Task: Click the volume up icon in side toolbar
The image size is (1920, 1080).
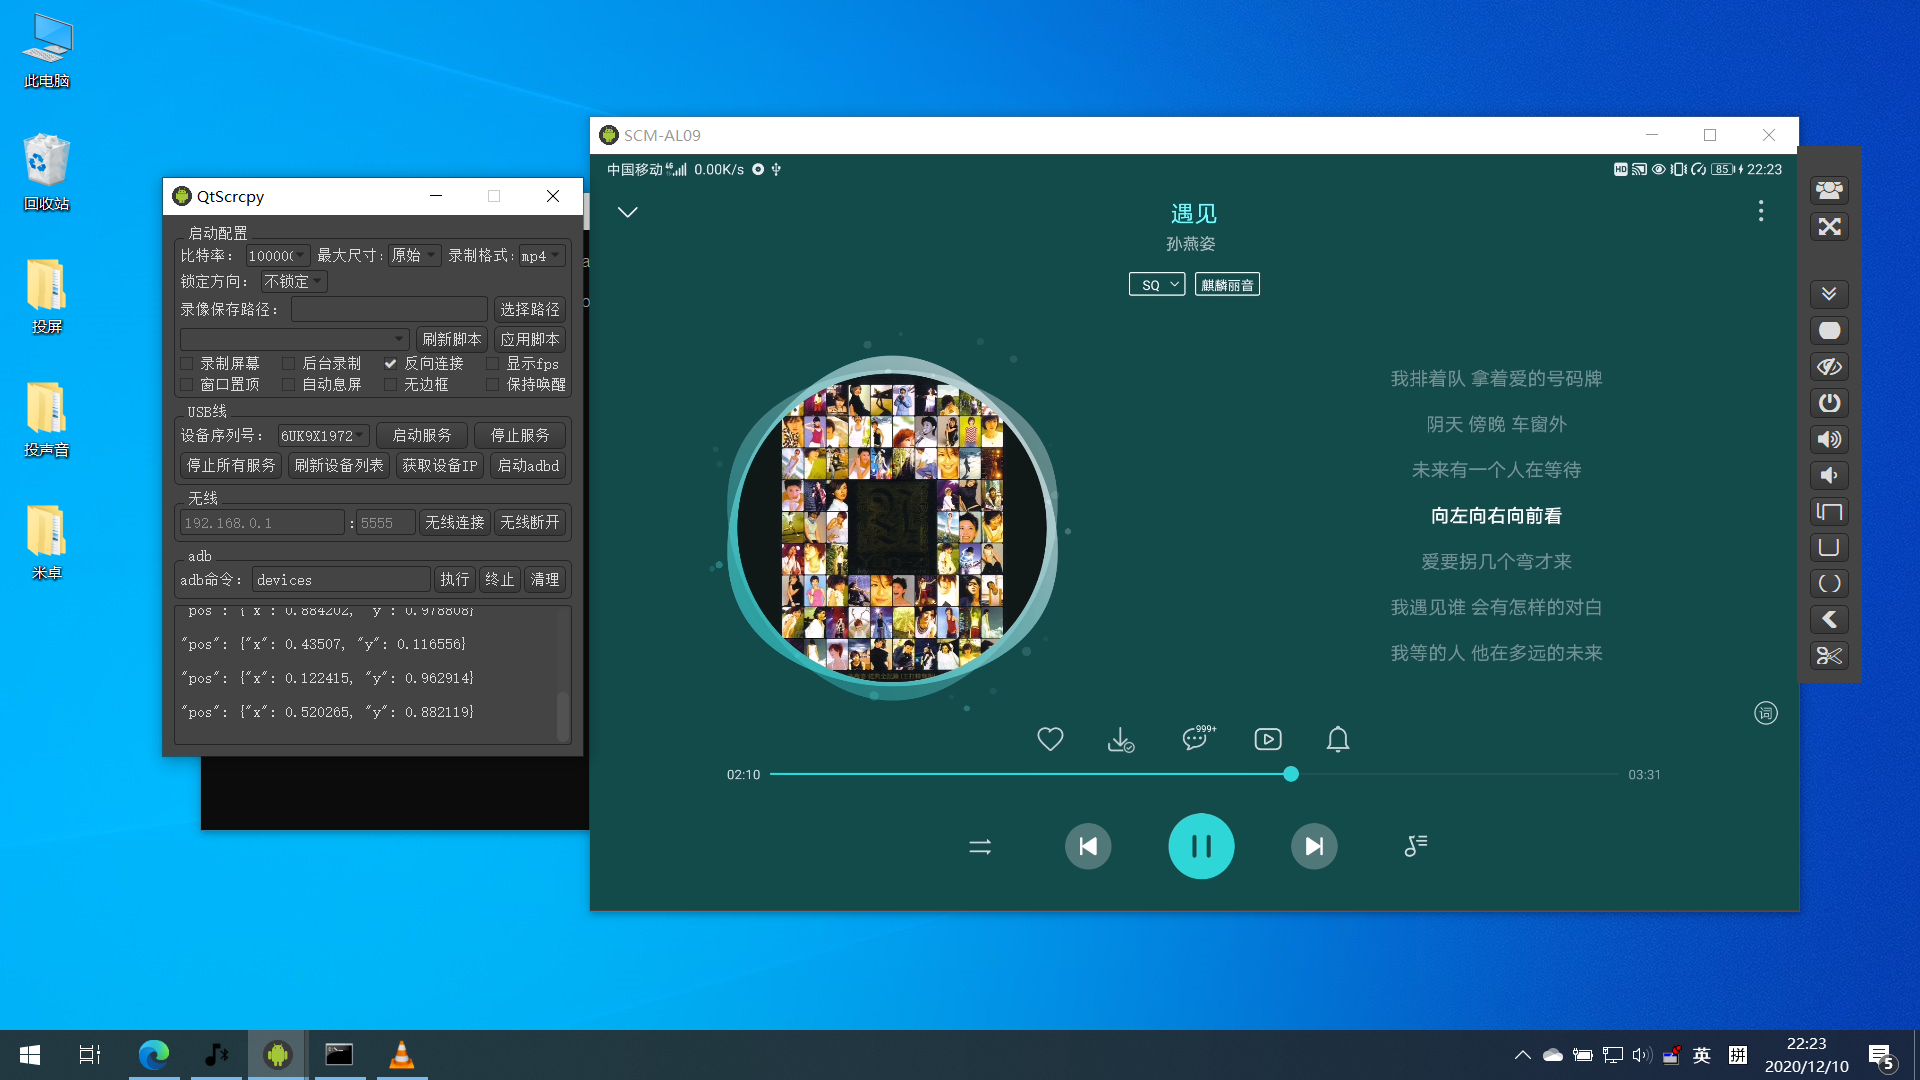Action: coord(1829,439)
